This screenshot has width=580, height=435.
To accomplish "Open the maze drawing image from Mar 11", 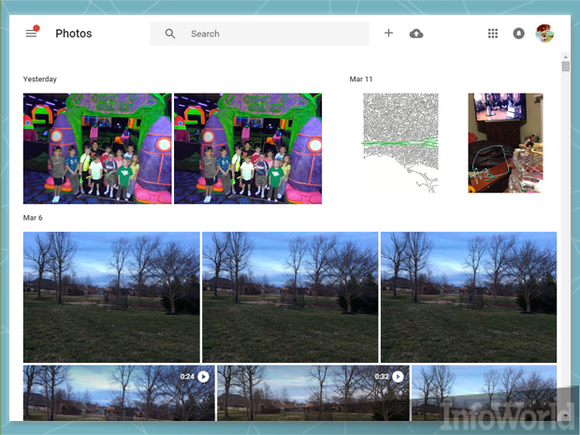I will click(401, 143).
